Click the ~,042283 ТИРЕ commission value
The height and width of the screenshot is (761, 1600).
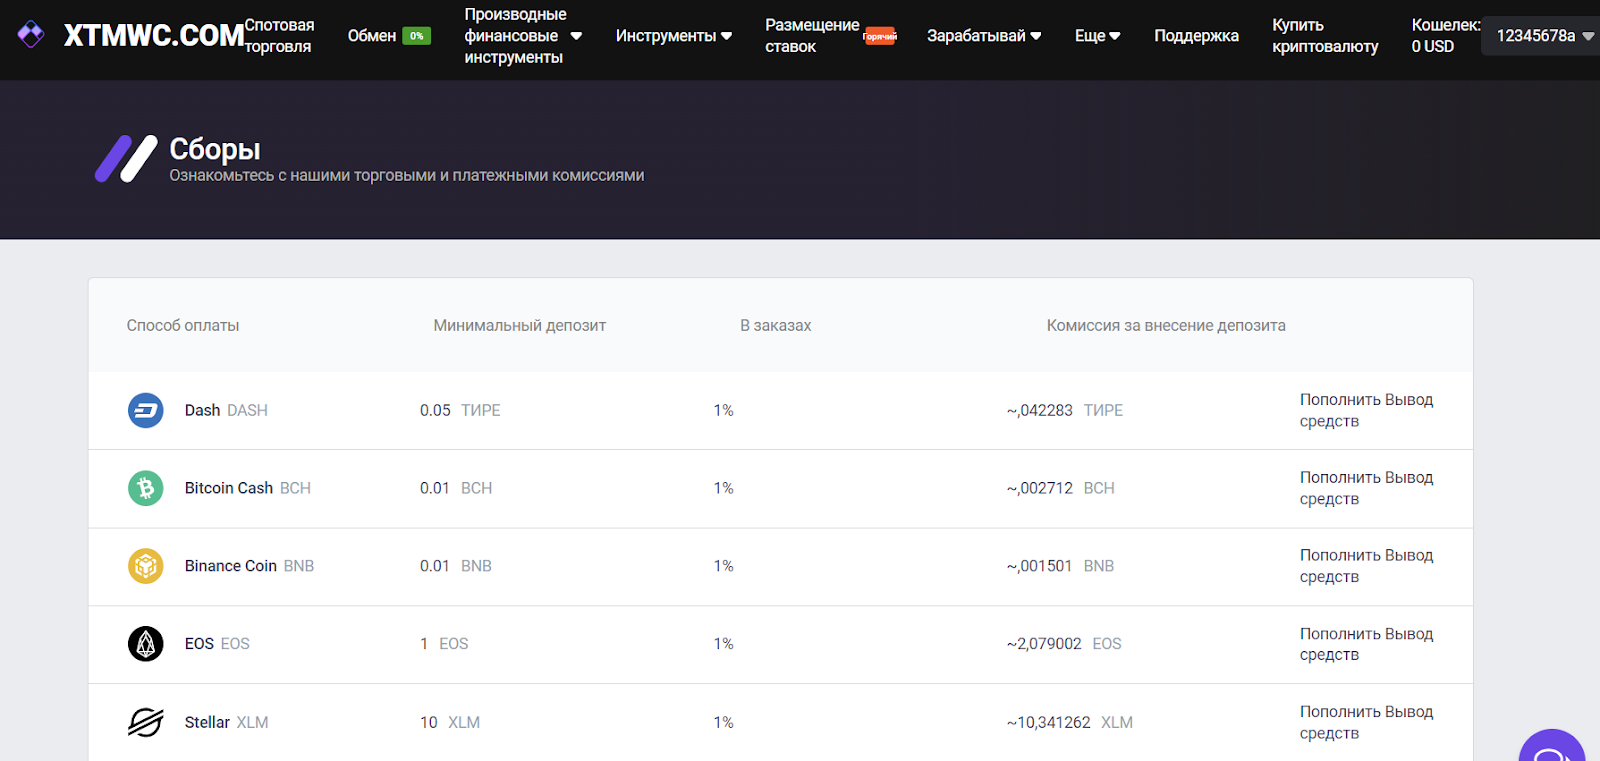1065,410
